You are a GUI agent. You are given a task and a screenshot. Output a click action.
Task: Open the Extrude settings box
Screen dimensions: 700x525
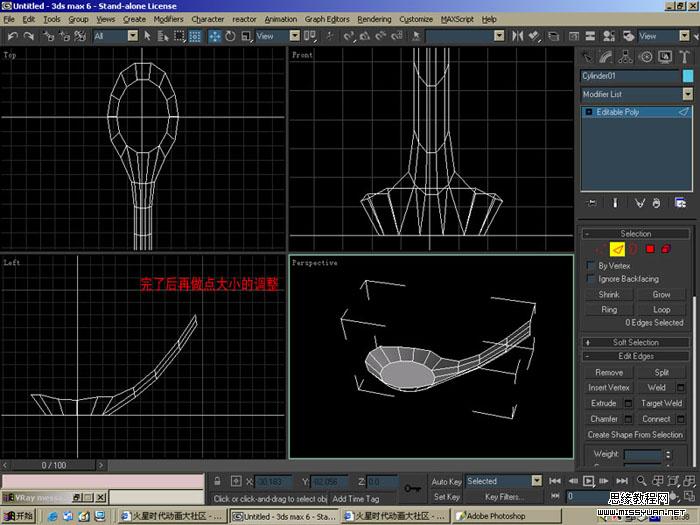628,404
